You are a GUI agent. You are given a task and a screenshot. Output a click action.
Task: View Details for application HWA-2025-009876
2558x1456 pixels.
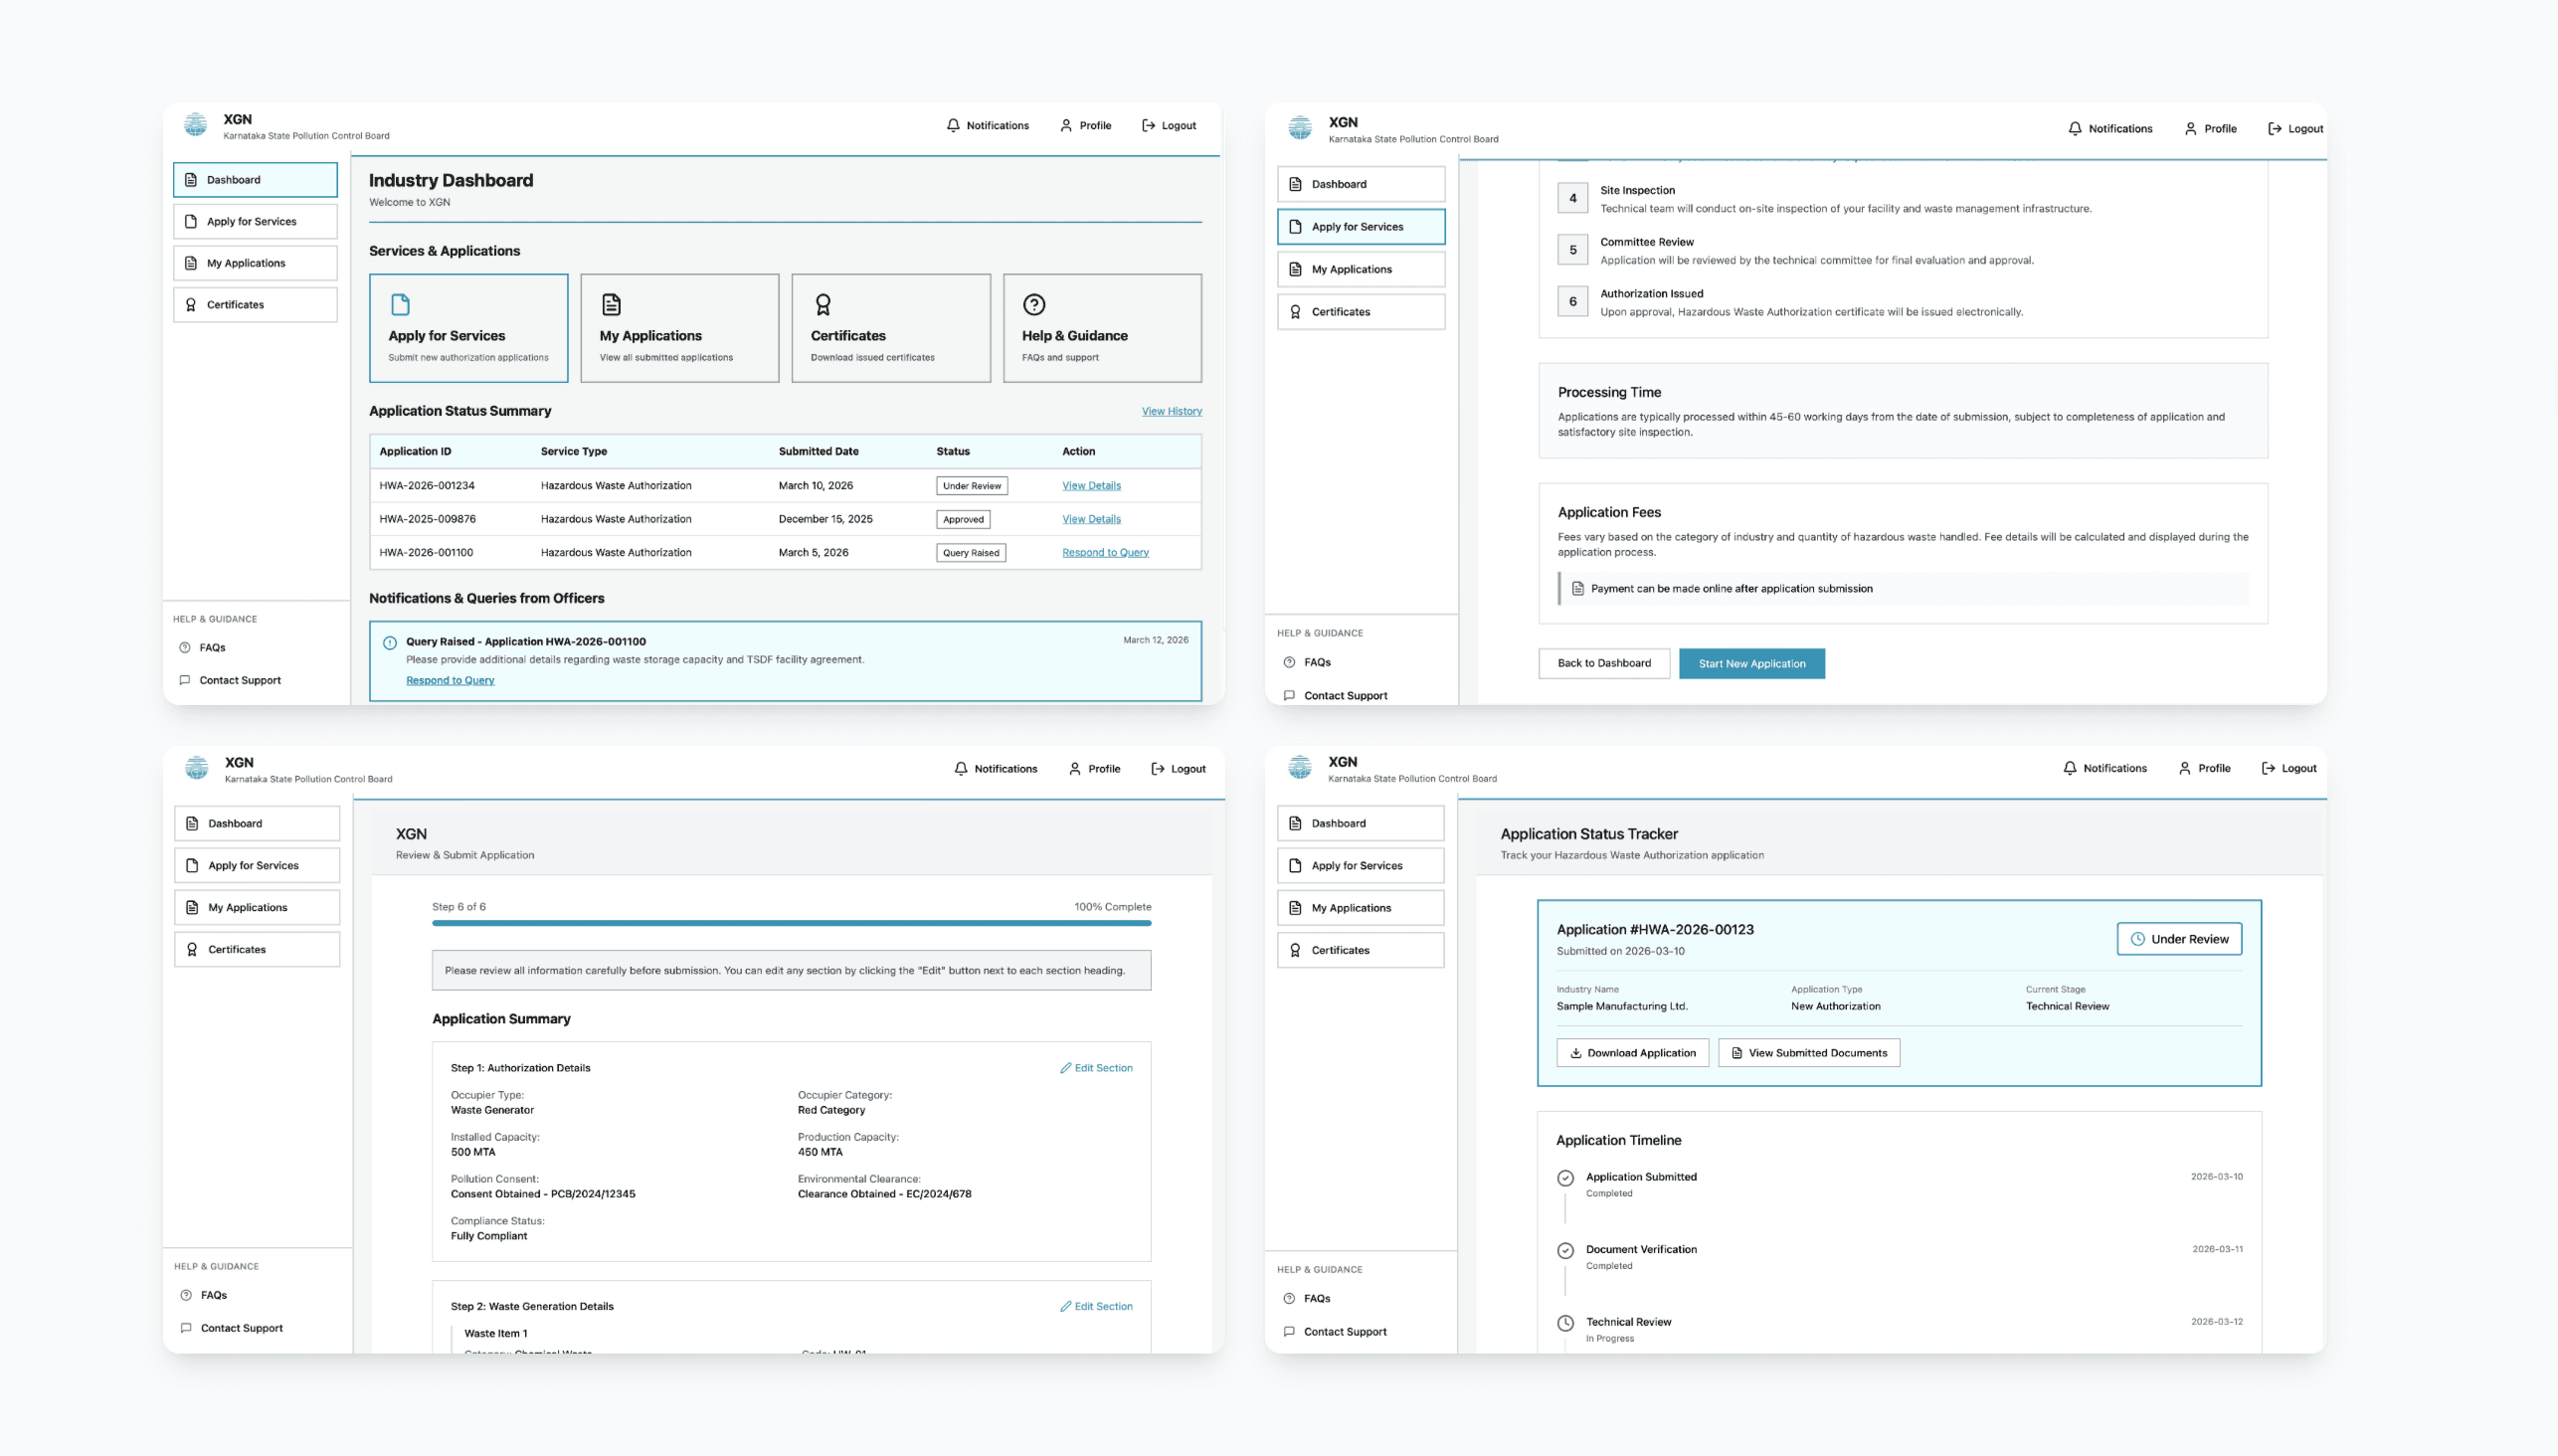coord(1090,519)
